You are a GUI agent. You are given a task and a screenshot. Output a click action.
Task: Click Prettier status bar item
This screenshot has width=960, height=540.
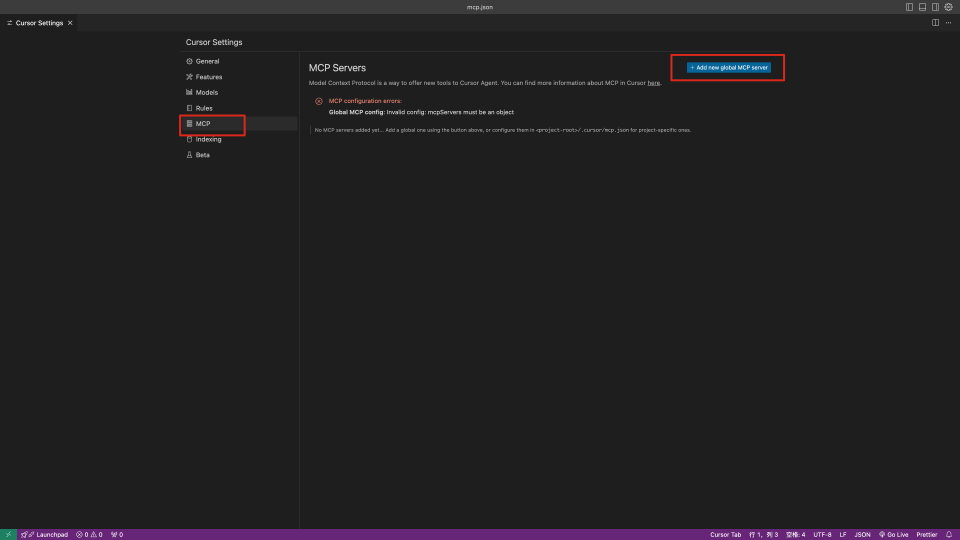pos(927,534)
